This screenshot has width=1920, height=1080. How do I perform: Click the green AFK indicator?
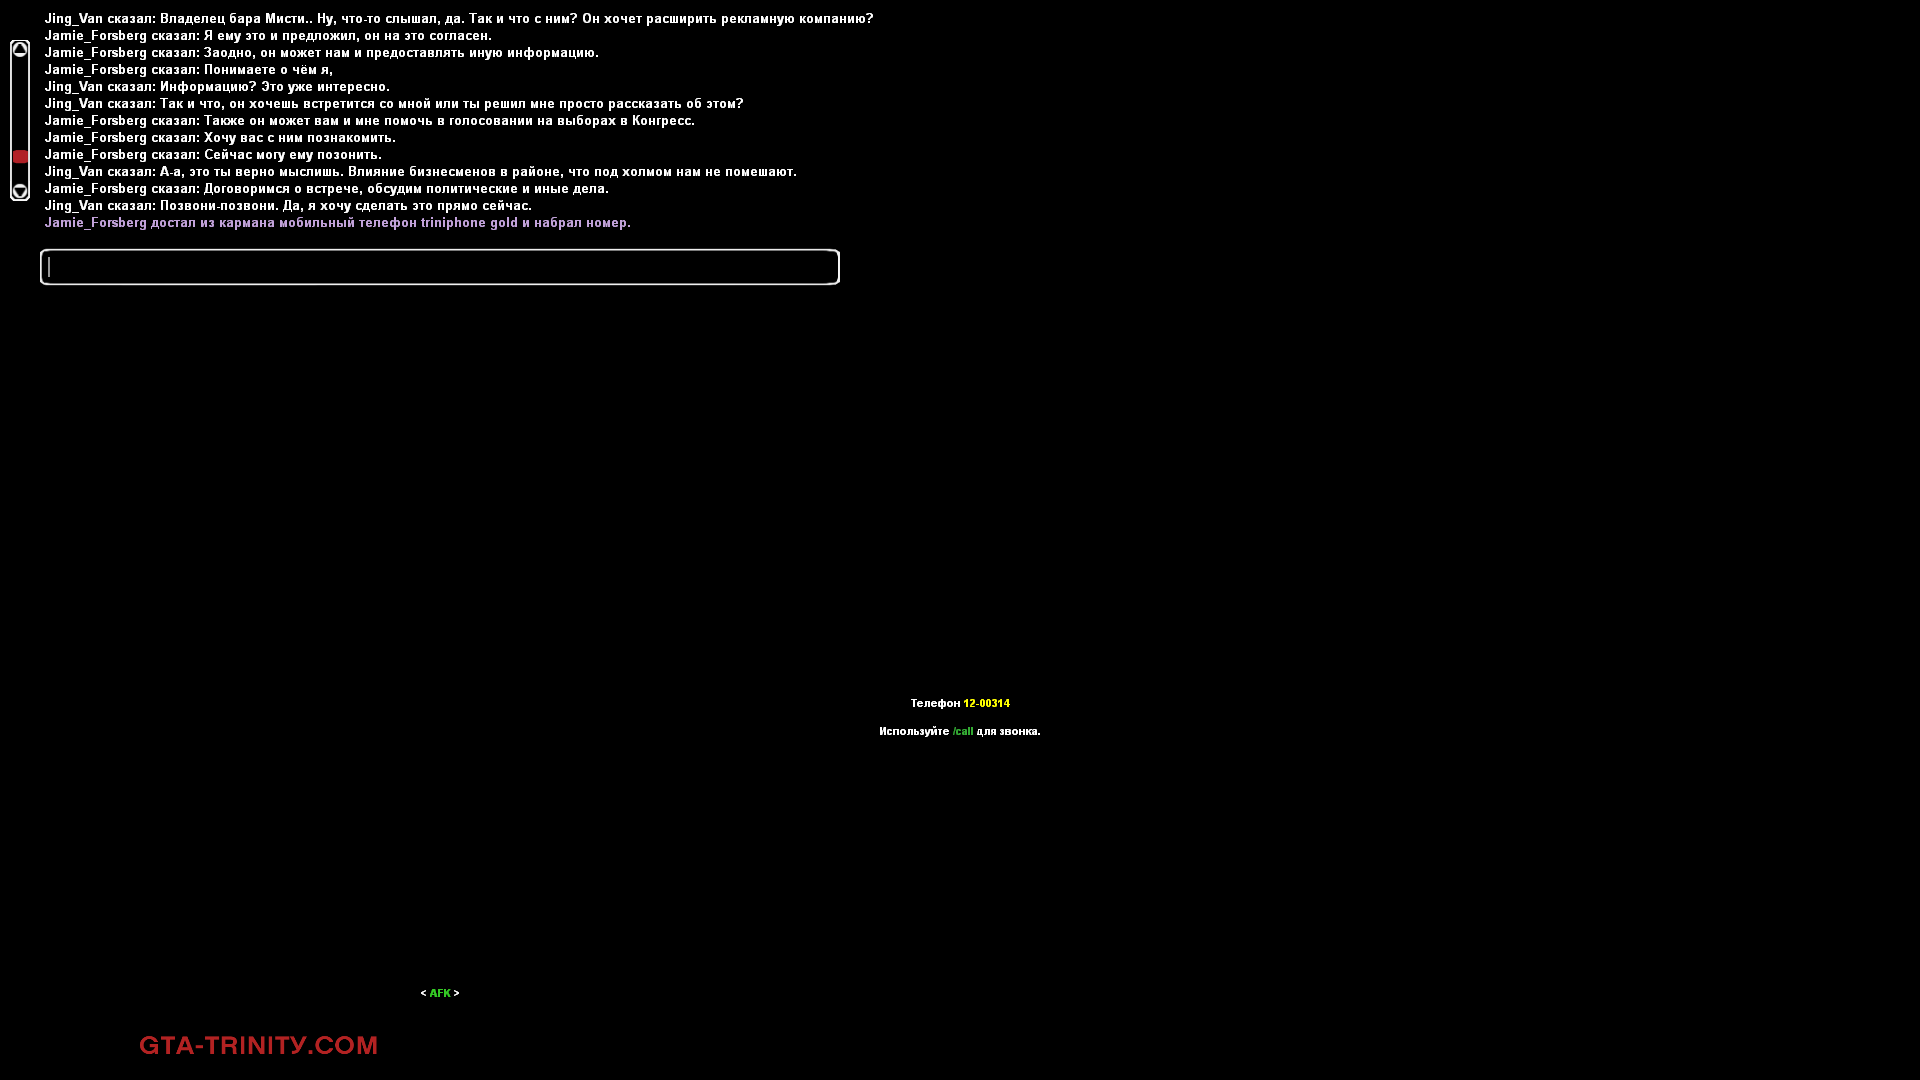tap(440, 993)
